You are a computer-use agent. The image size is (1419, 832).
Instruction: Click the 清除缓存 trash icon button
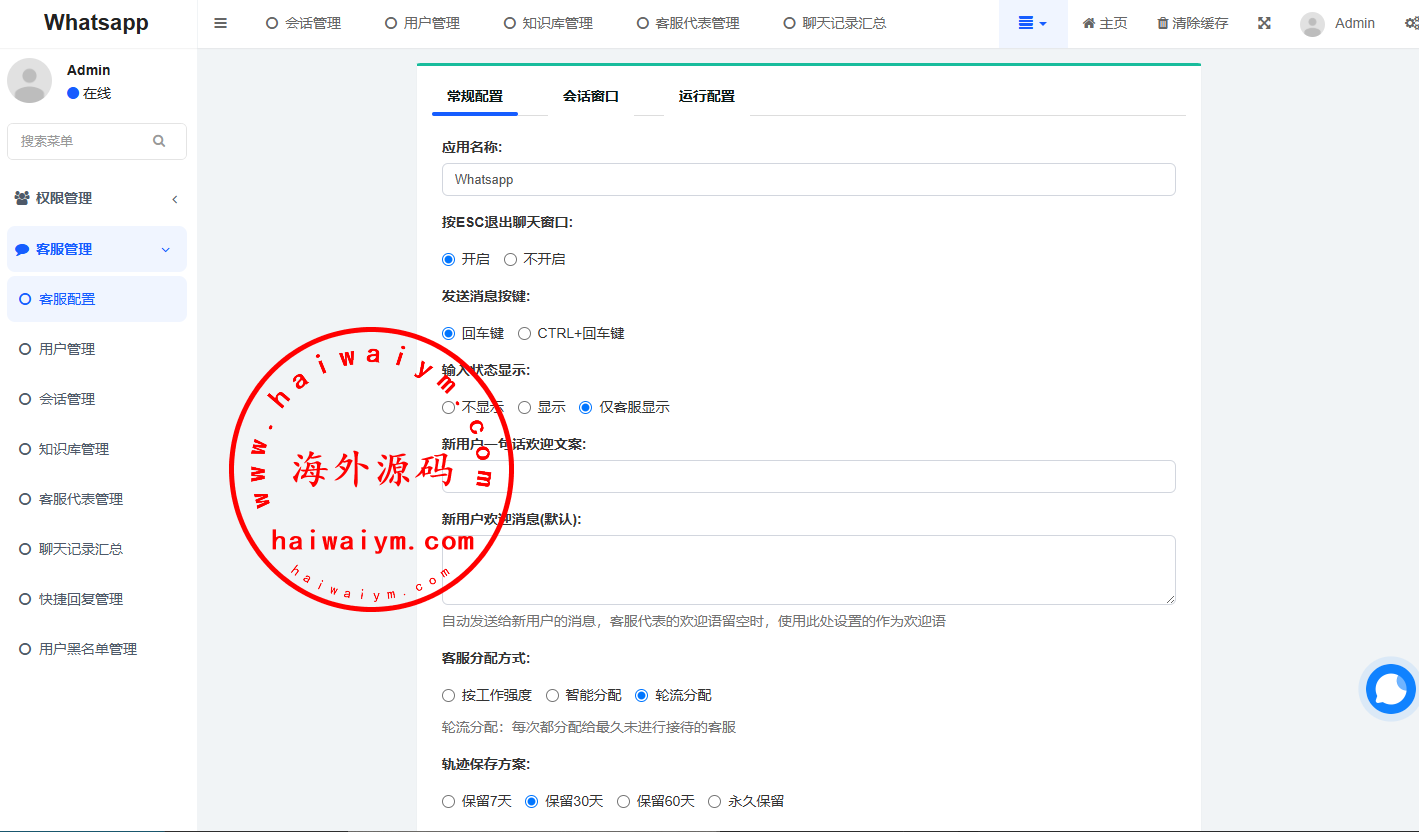click(x=1192, y=23)
